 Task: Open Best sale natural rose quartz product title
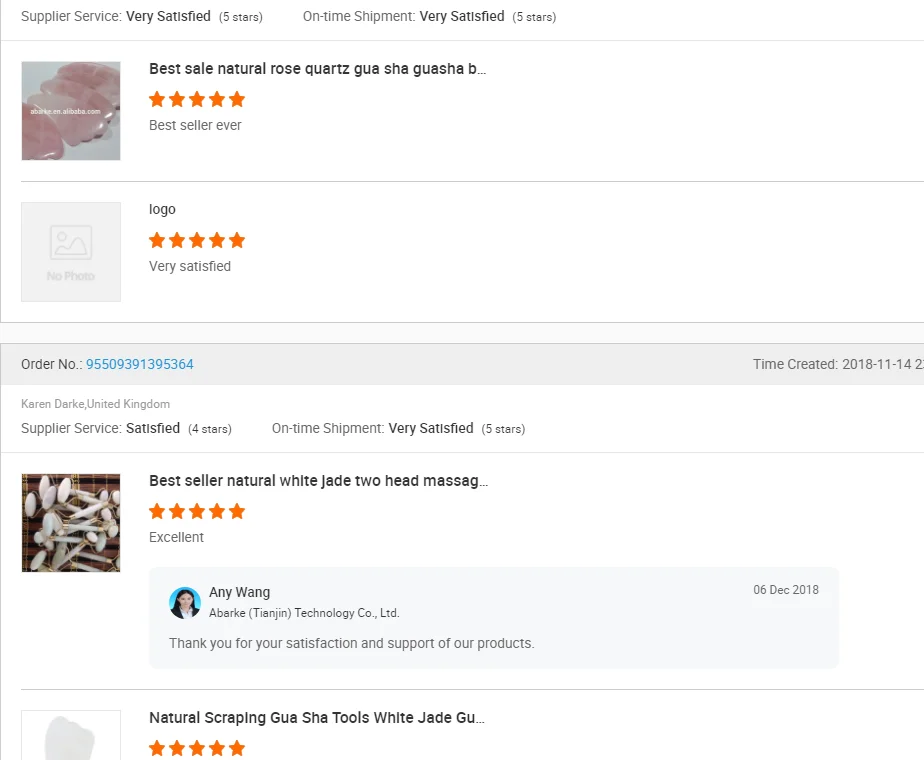tap(318, 69)
